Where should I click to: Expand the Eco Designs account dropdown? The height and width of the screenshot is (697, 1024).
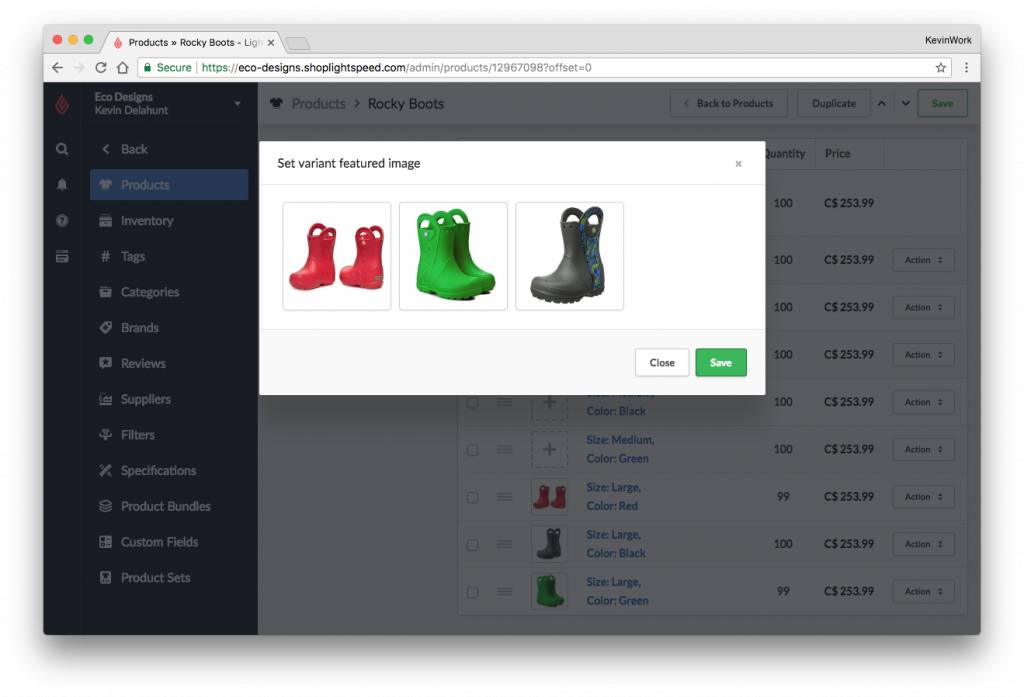coord(237,104)
